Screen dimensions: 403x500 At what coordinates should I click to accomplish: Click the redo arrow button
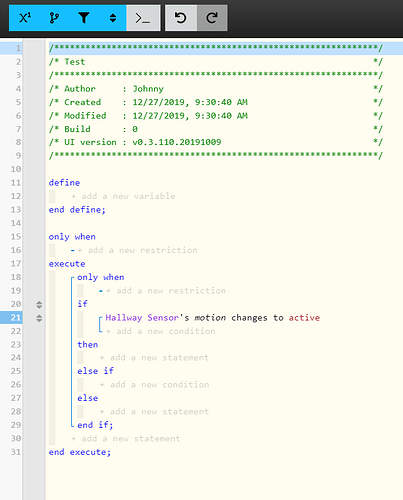coord(212,18)
